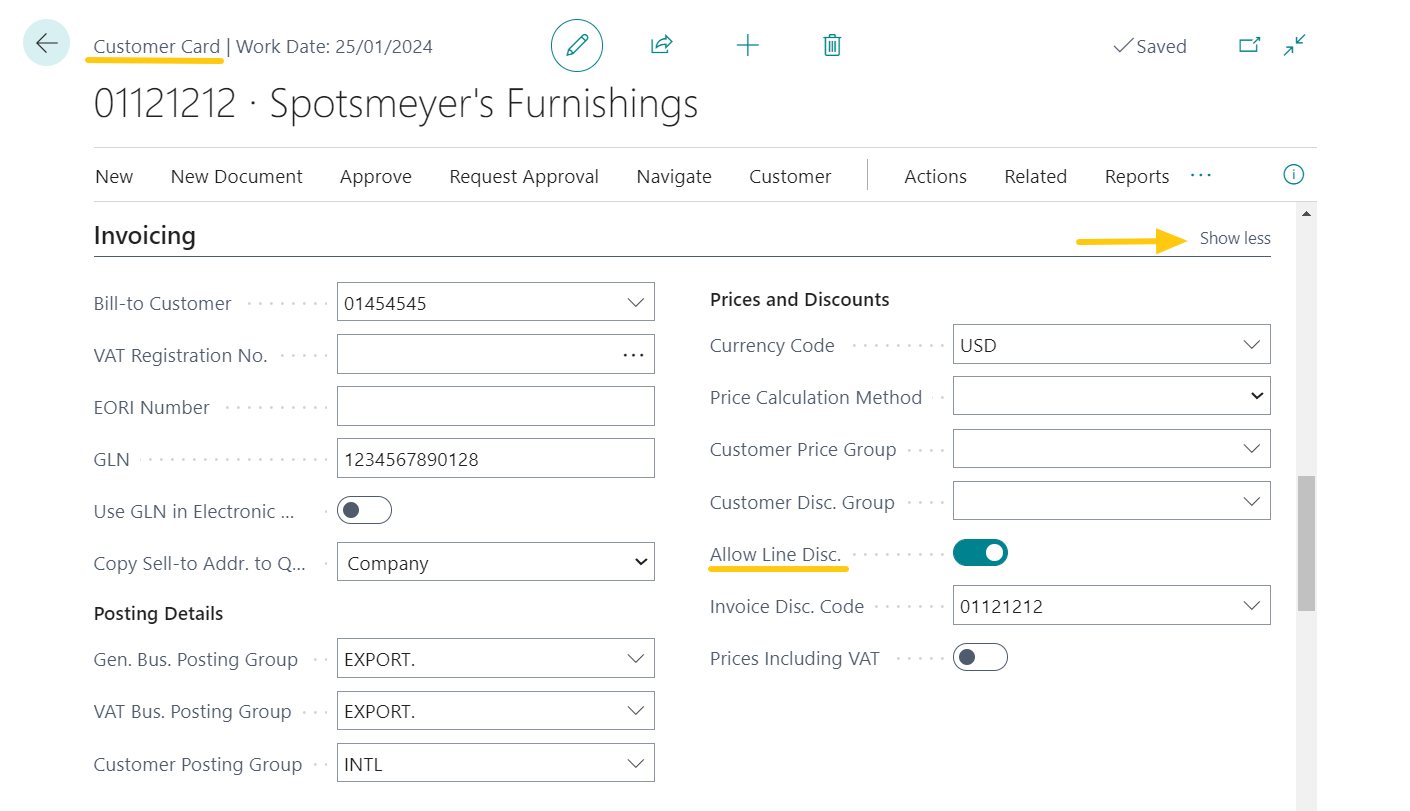This screenshot has width=1410, height=811.
Task: Show more actions via ellipsis menu
Action: point(1201,175)
